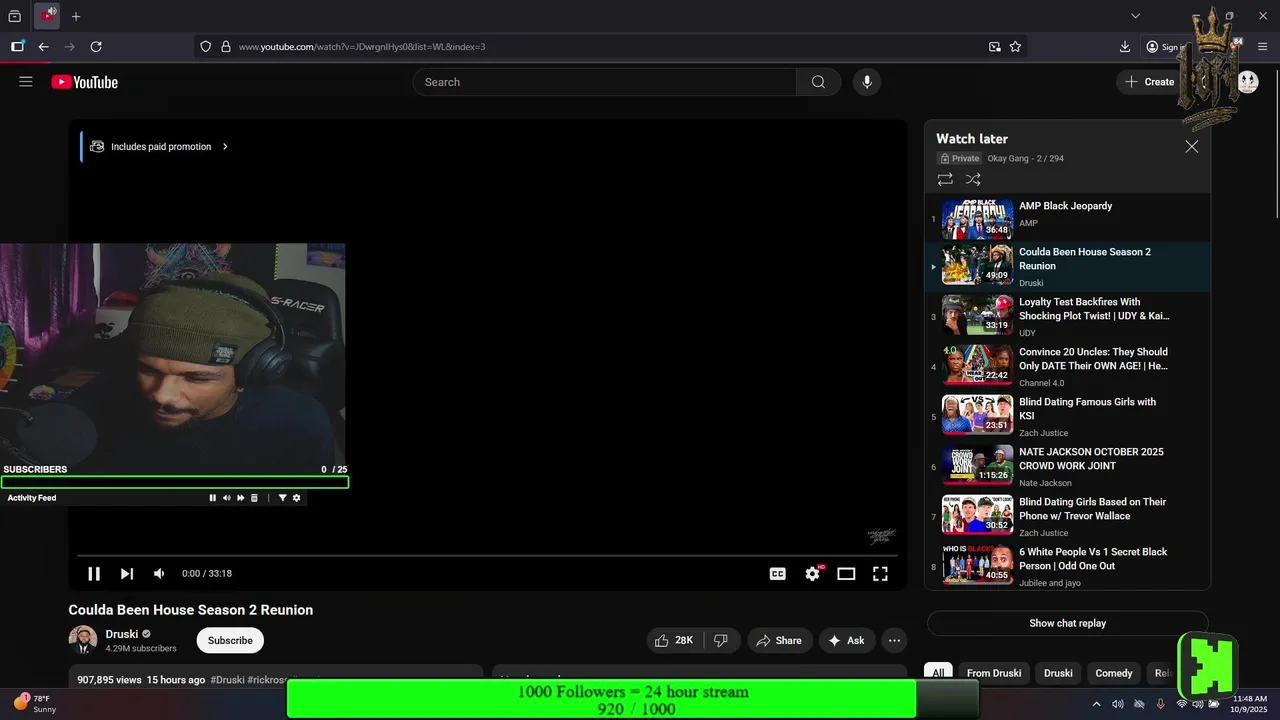Enter full screen mode
Screen dimensions: 1280x720
(x=880, y=573)
